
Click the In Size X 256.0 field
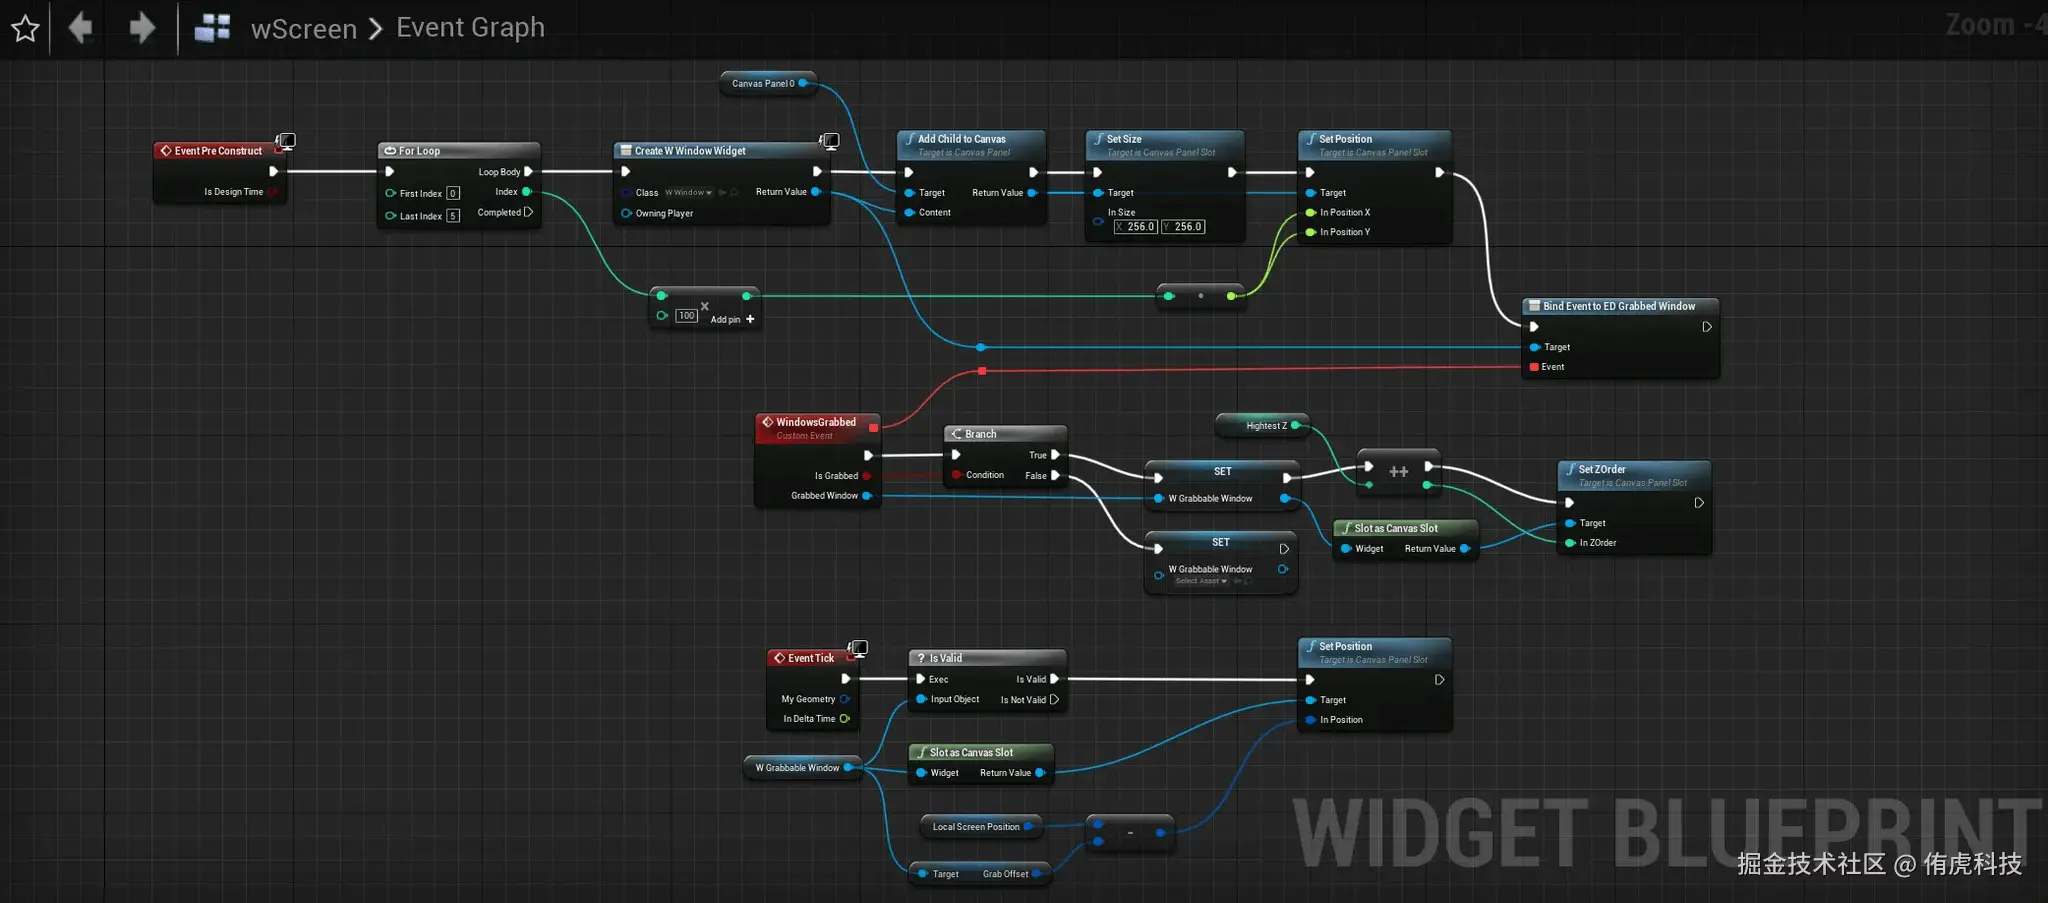(x=1136, y=227)
